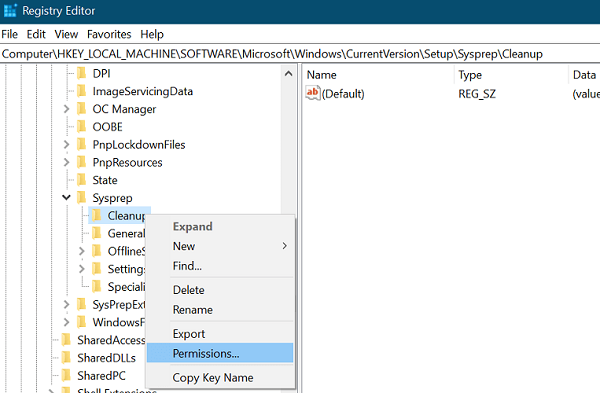Click the OC Manager folder icon
The width and height of the screenshot is (600, 393).
82,109
